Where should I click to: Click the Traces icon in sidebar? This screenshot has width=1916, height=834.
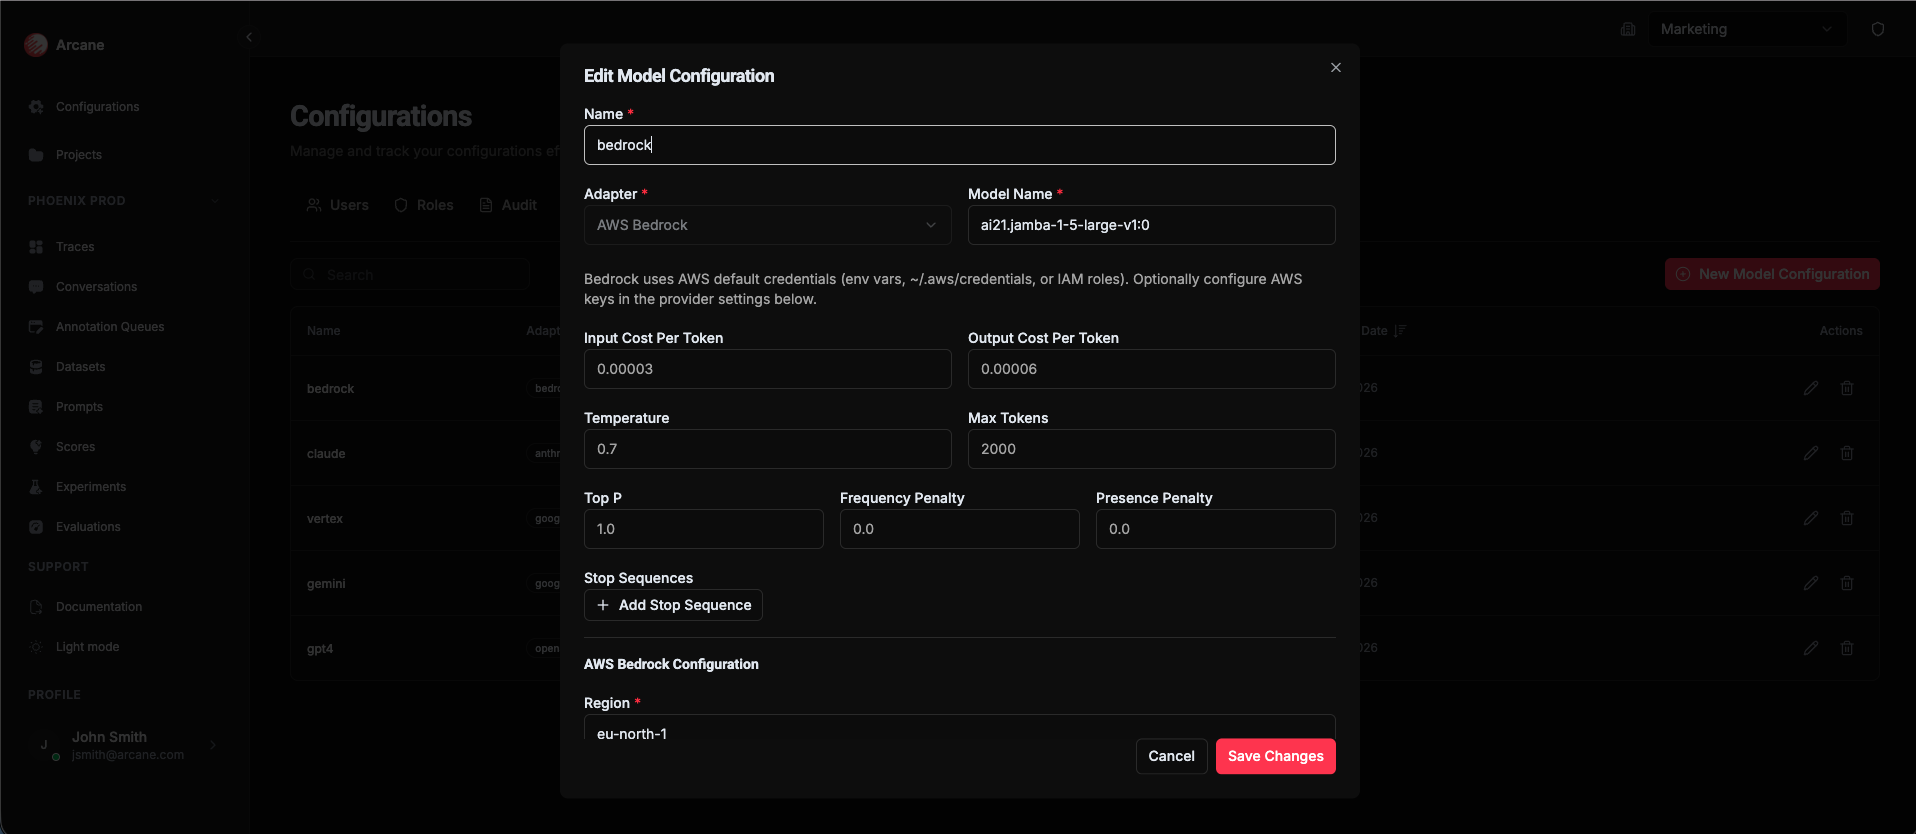click(x=36, y=247)
